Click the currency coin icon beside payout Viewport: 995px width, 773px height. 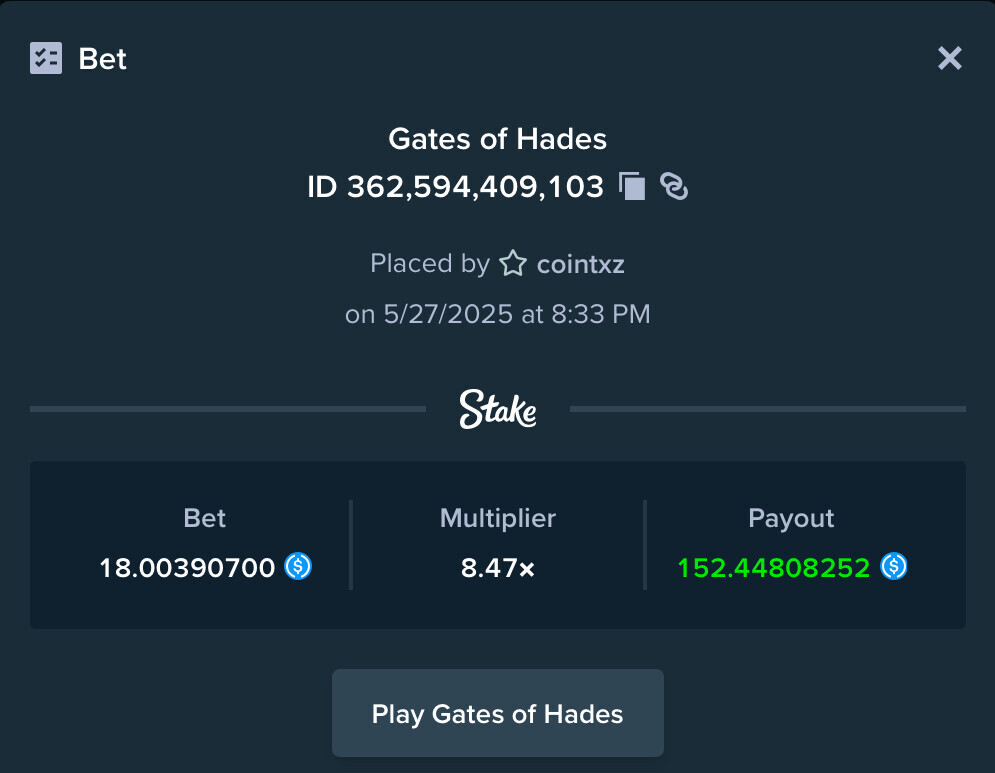click(893, 566)
